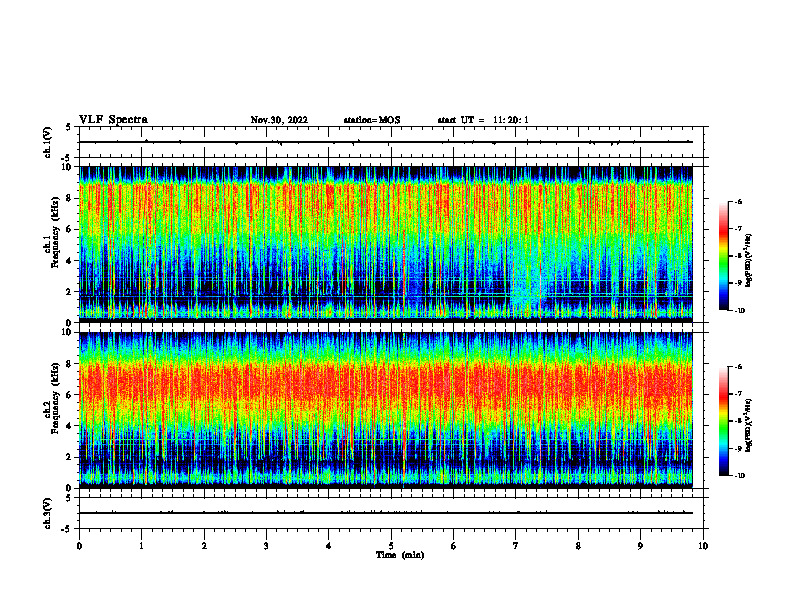Click time axis tick label "1"
Screen dimensions: 792x612
pos(141,546)
